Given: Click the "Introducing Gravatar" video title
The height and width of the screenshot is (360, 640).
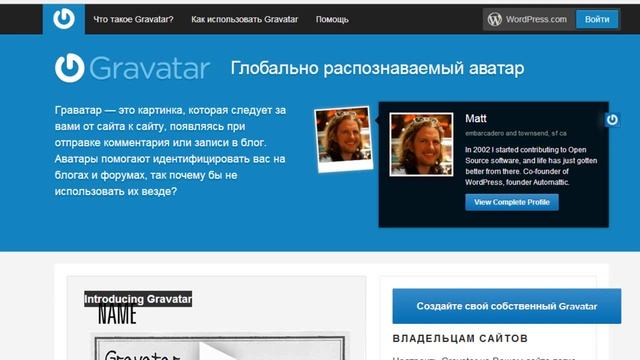Looking at the screenshot, I should click(x=138, y=299).
